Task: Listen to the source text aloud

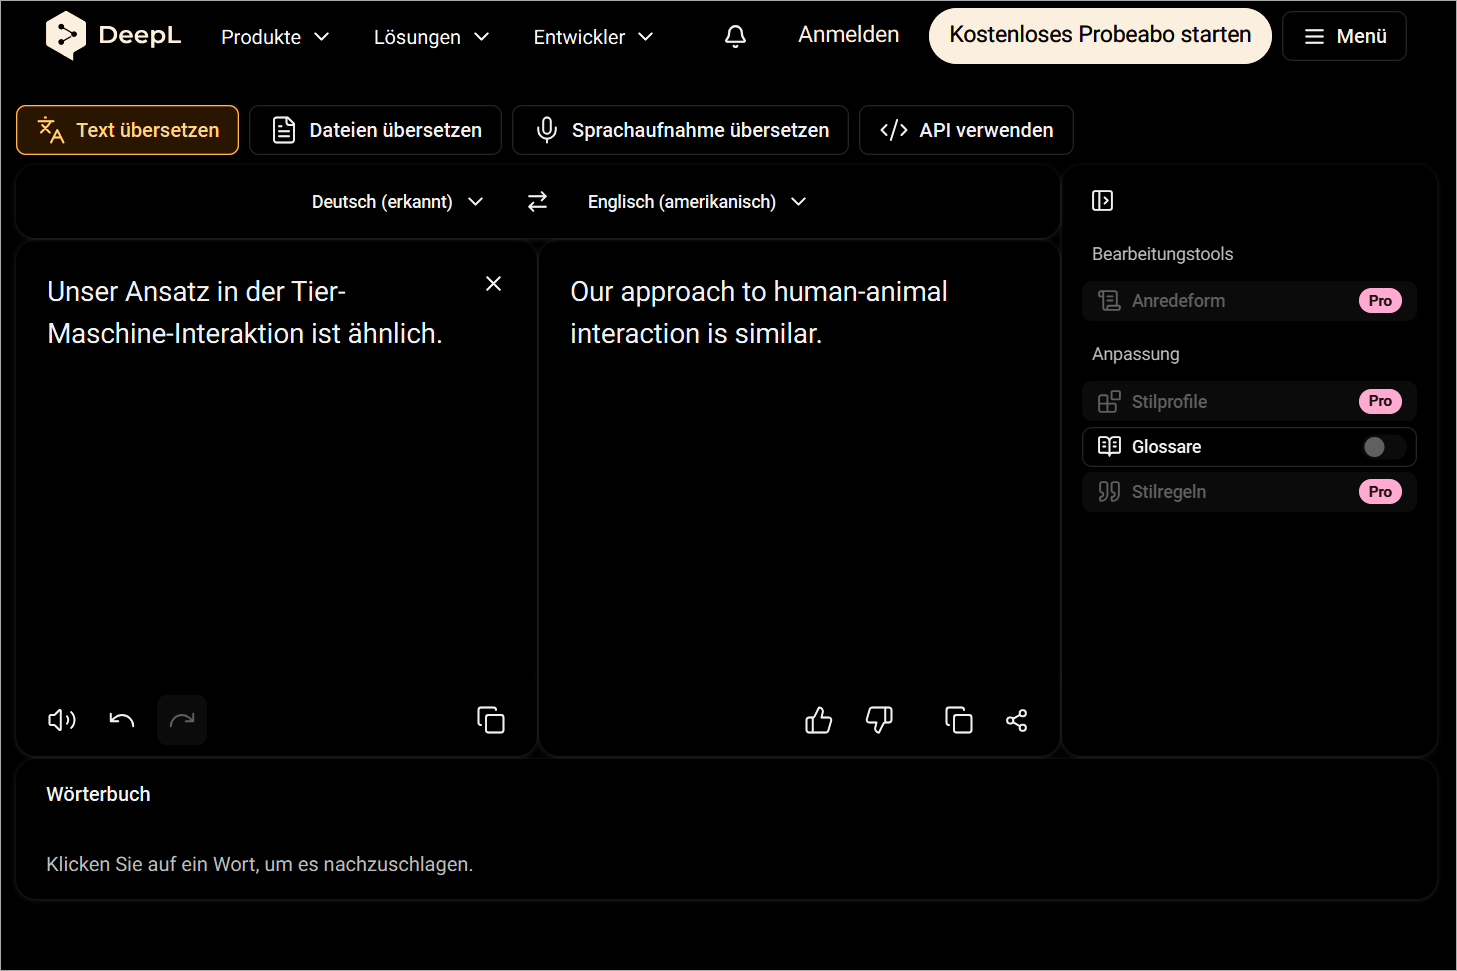Action: pos(62,720)
